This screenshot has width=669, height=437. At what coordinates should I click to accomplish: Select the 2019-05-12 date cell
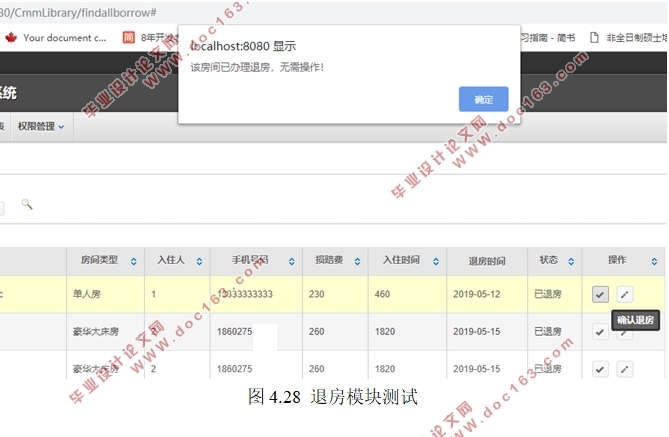click(487, 294)
